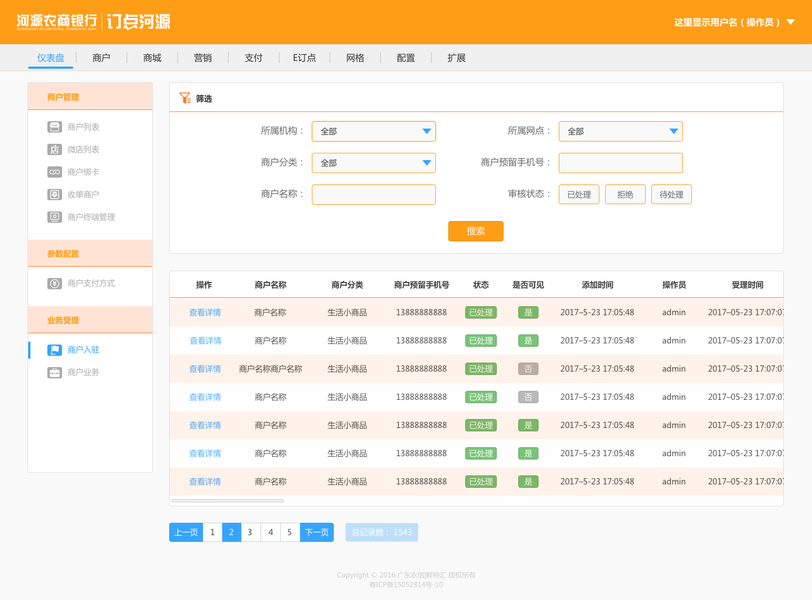Viewport: 812px width, 600px height.
Task: Expand the 所属机构 dropdown
Action: [374, 131]
